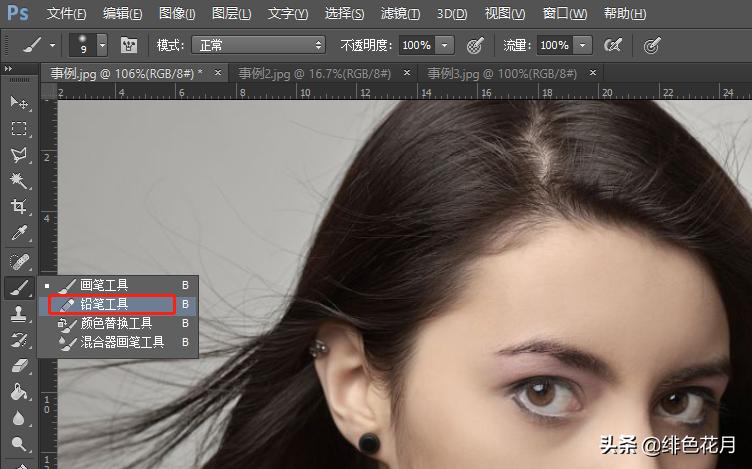Open the 选择(S) menu
The height and width of the screenshot is (469, 752).
344,13
